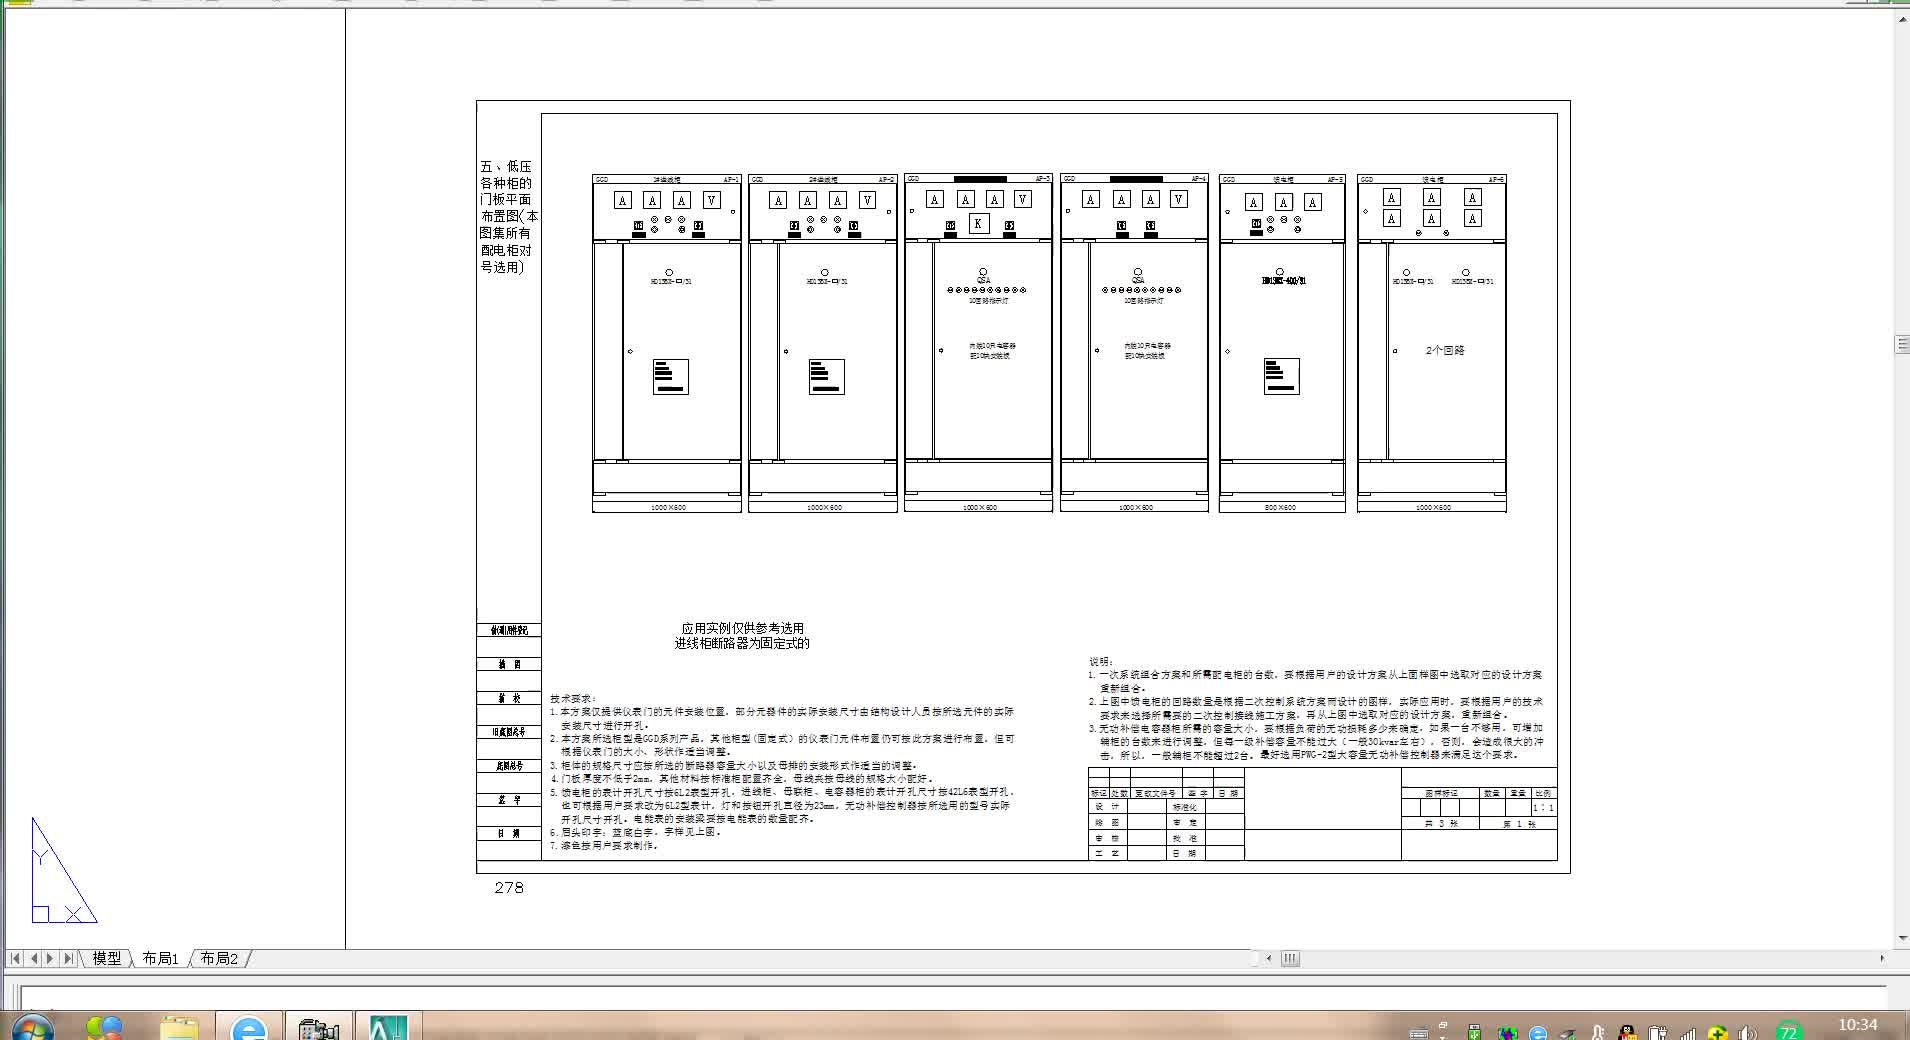Select the 说明 heading text
Image resolution: width=1910 pixels, height=1040 pixels.
1101,662
